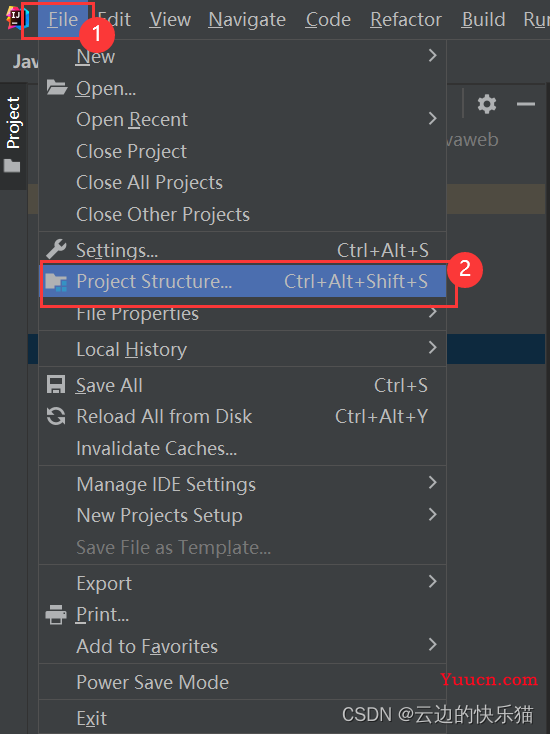Open the Project tool window tab
550x734 pixels.
tap(13, 136)
